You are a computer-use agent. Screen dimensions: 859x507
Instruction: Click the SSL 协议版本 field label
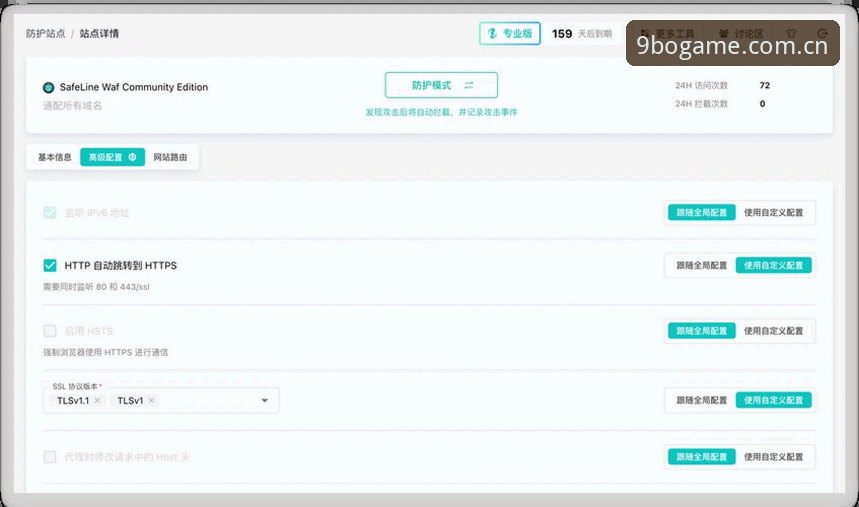76,386
